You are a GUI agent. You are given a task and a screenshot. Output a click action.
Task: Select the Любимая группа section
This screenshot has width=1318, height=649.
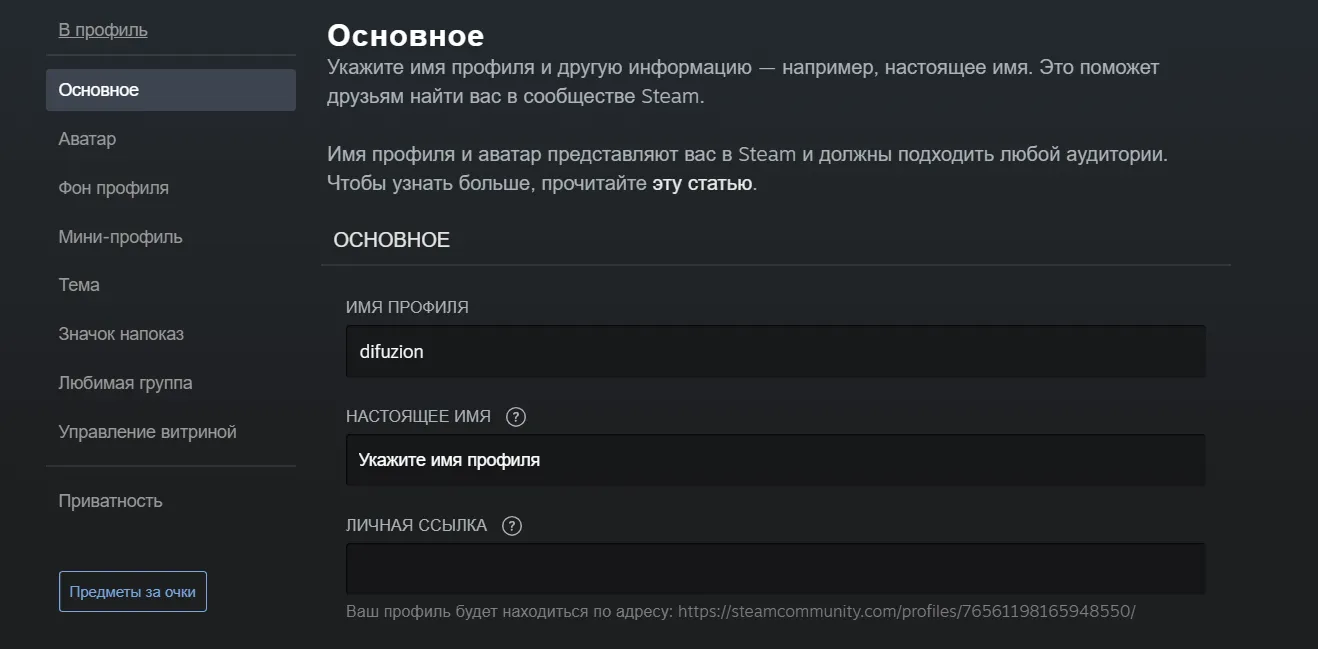(x=124, y=382)
